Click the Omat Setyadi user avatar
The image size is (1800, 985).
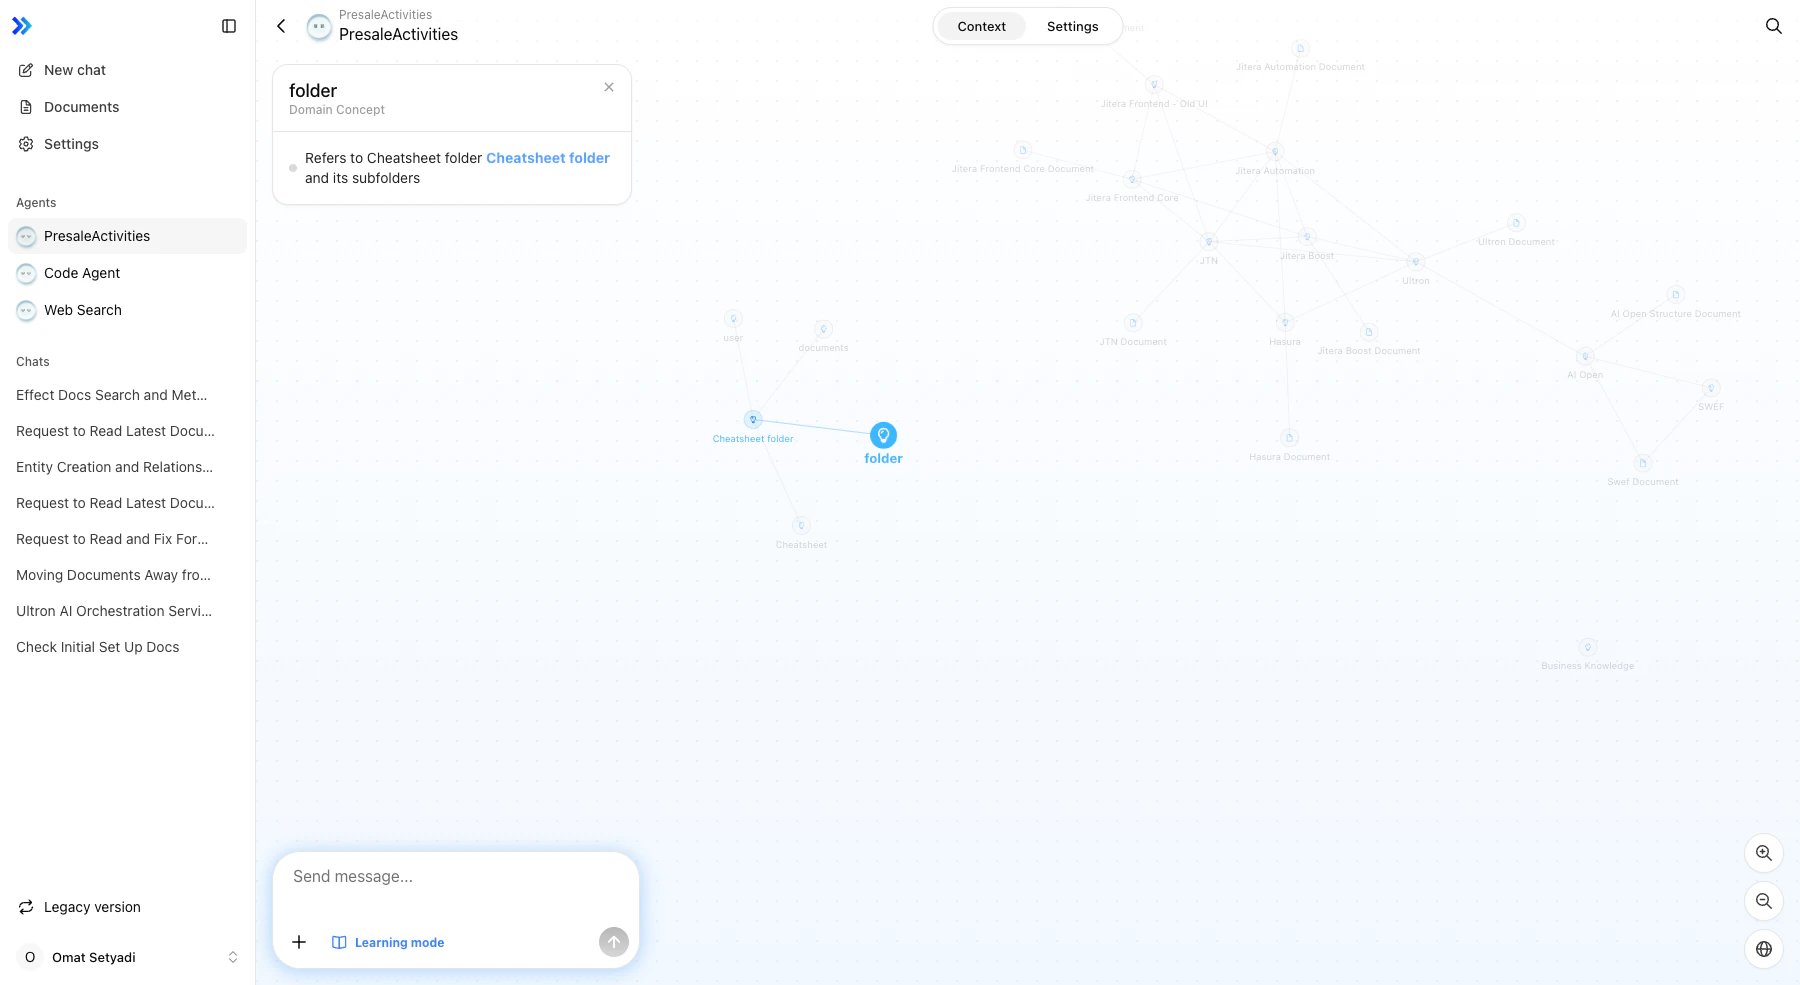[30, 957]
